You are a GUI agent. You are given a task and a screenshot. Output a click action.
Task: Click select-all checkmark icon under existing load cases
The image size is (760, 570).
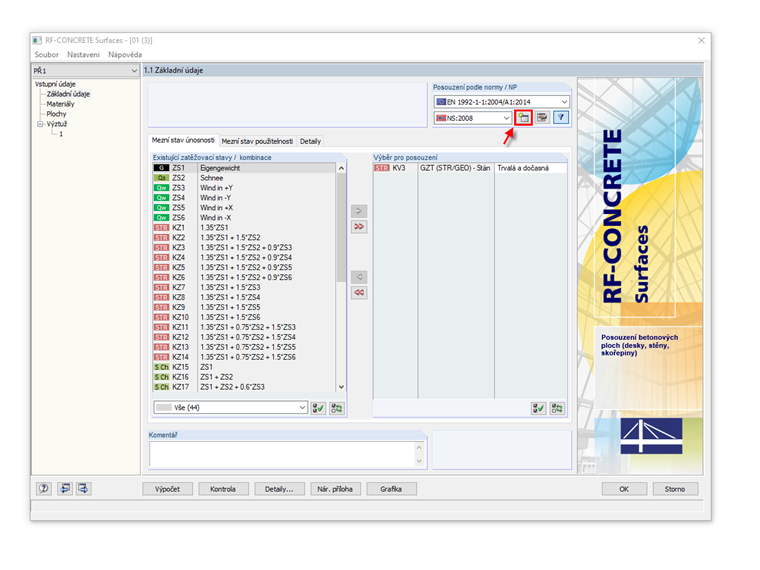(x=318, y=408)
